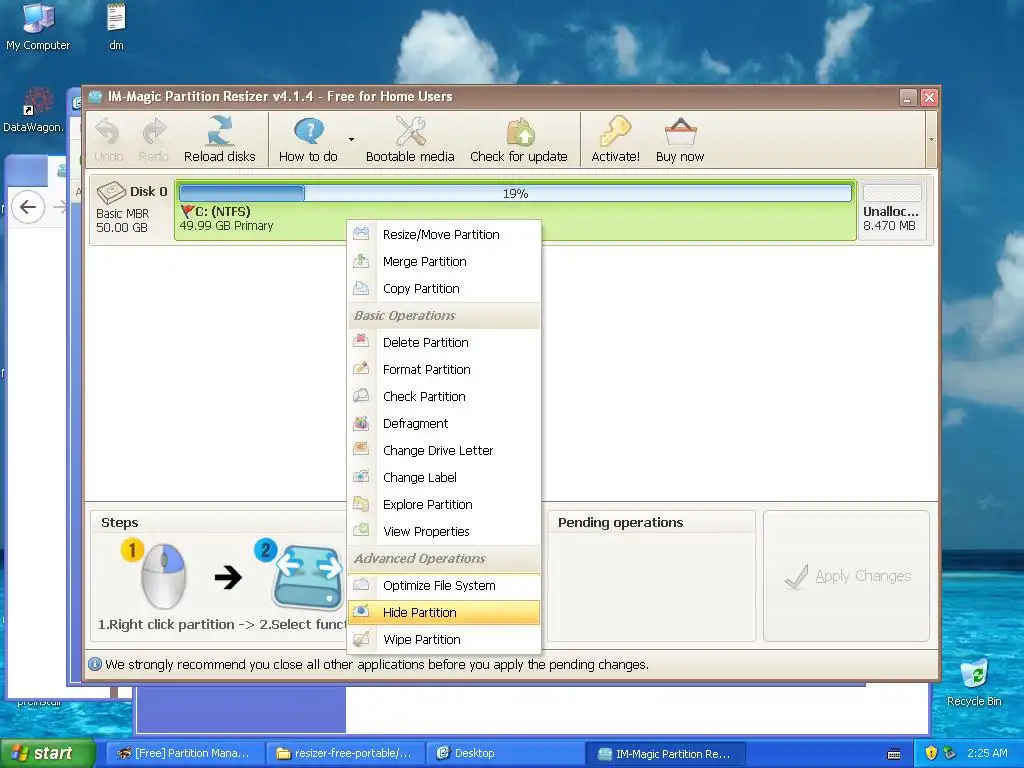Switch to Desktop taskbar button
Viewport: 1024px width, 768px height.
[504, 753]
